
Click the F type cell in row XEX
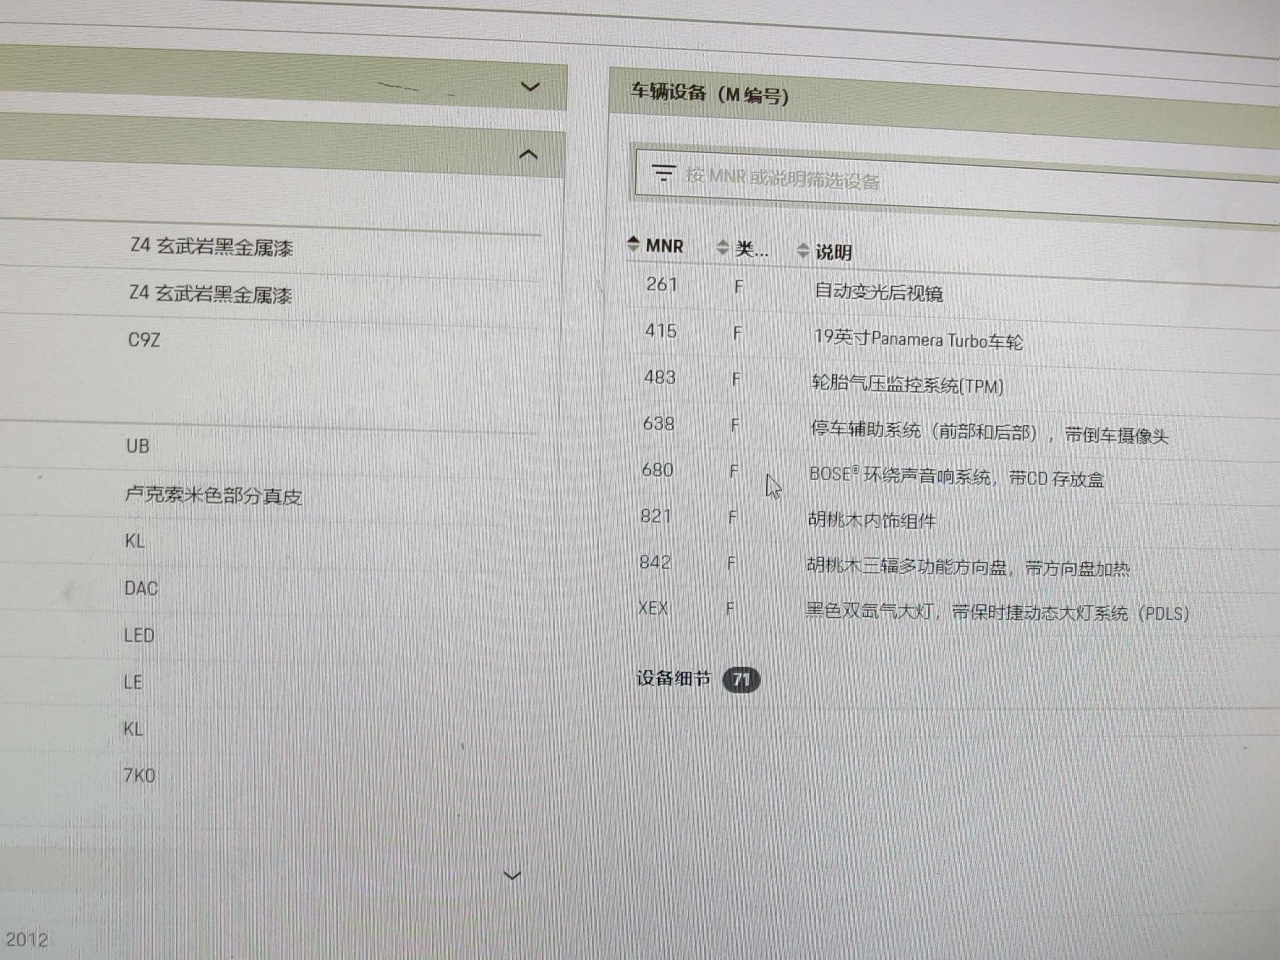pos(730,608)
